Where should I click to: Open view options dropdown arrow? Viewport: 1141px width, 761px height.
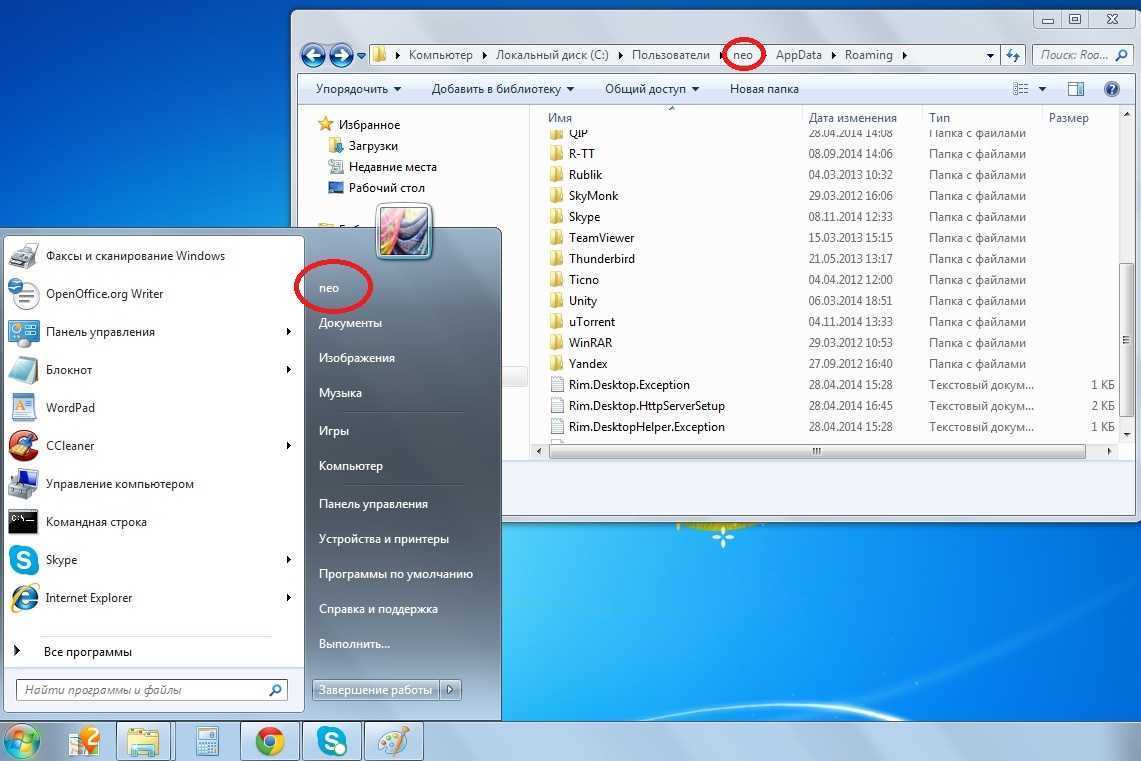[1042, 89]
